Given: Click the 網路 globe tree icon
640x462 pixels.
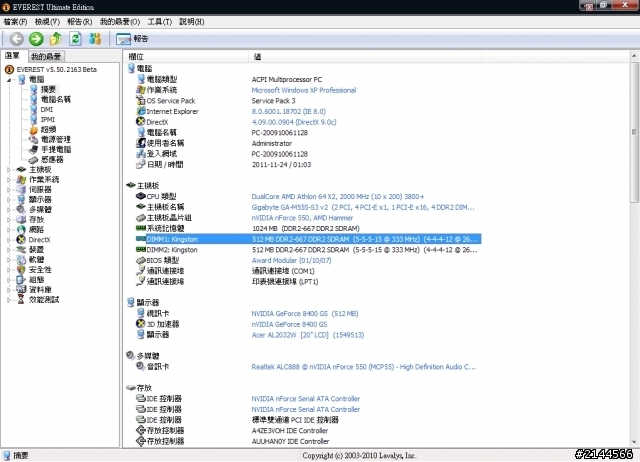Looking at the screenshot, I should point(21,230).
